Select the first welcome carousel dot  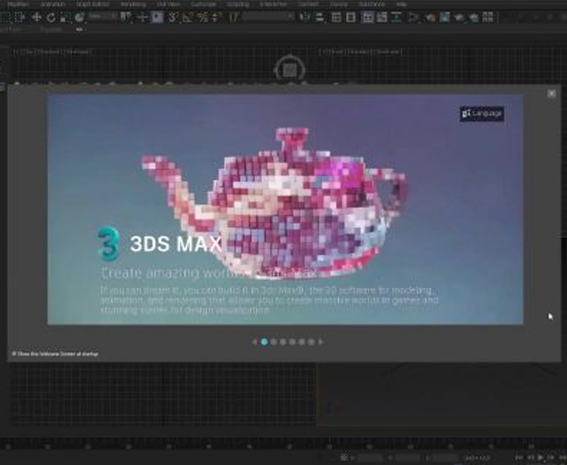point(264,342)
